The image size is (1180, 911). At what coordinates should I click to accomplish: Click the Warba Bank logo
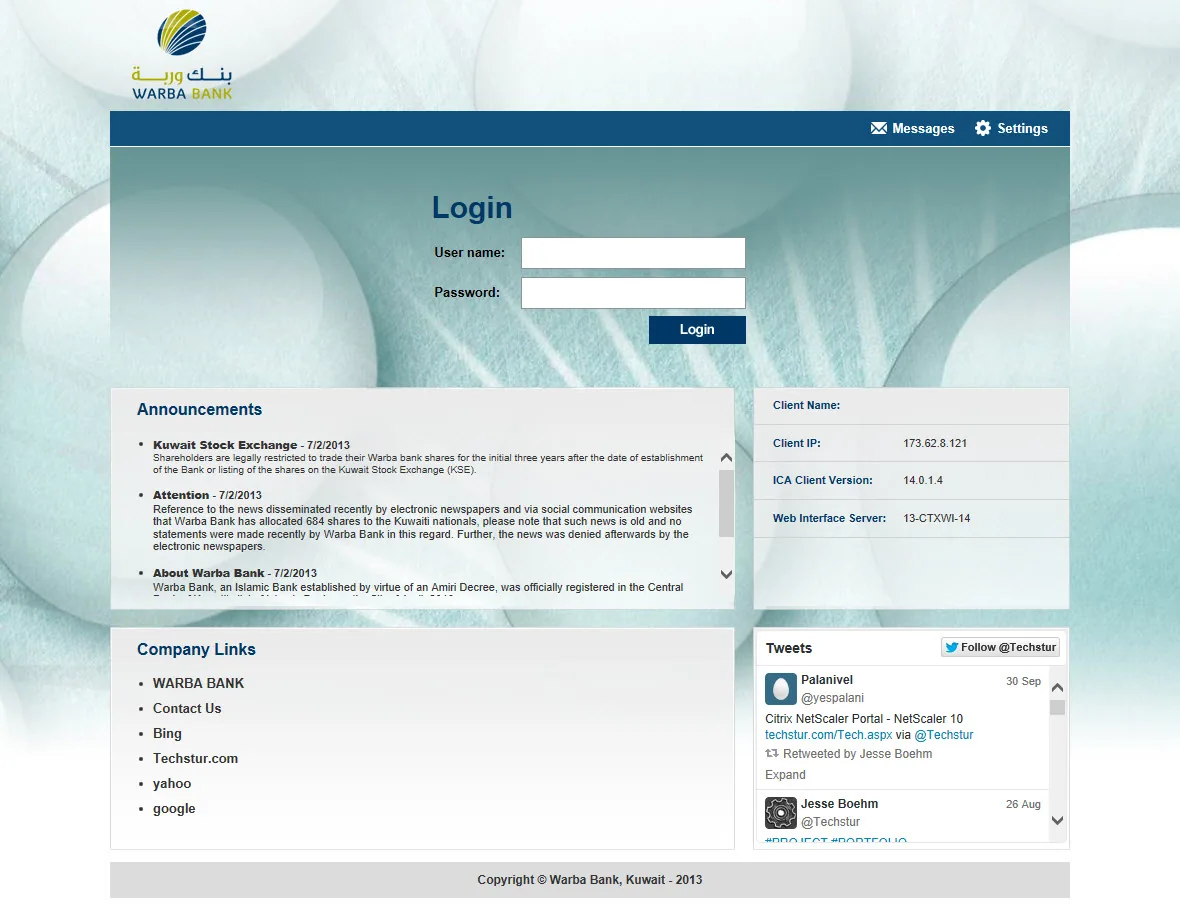coord(182,54)
